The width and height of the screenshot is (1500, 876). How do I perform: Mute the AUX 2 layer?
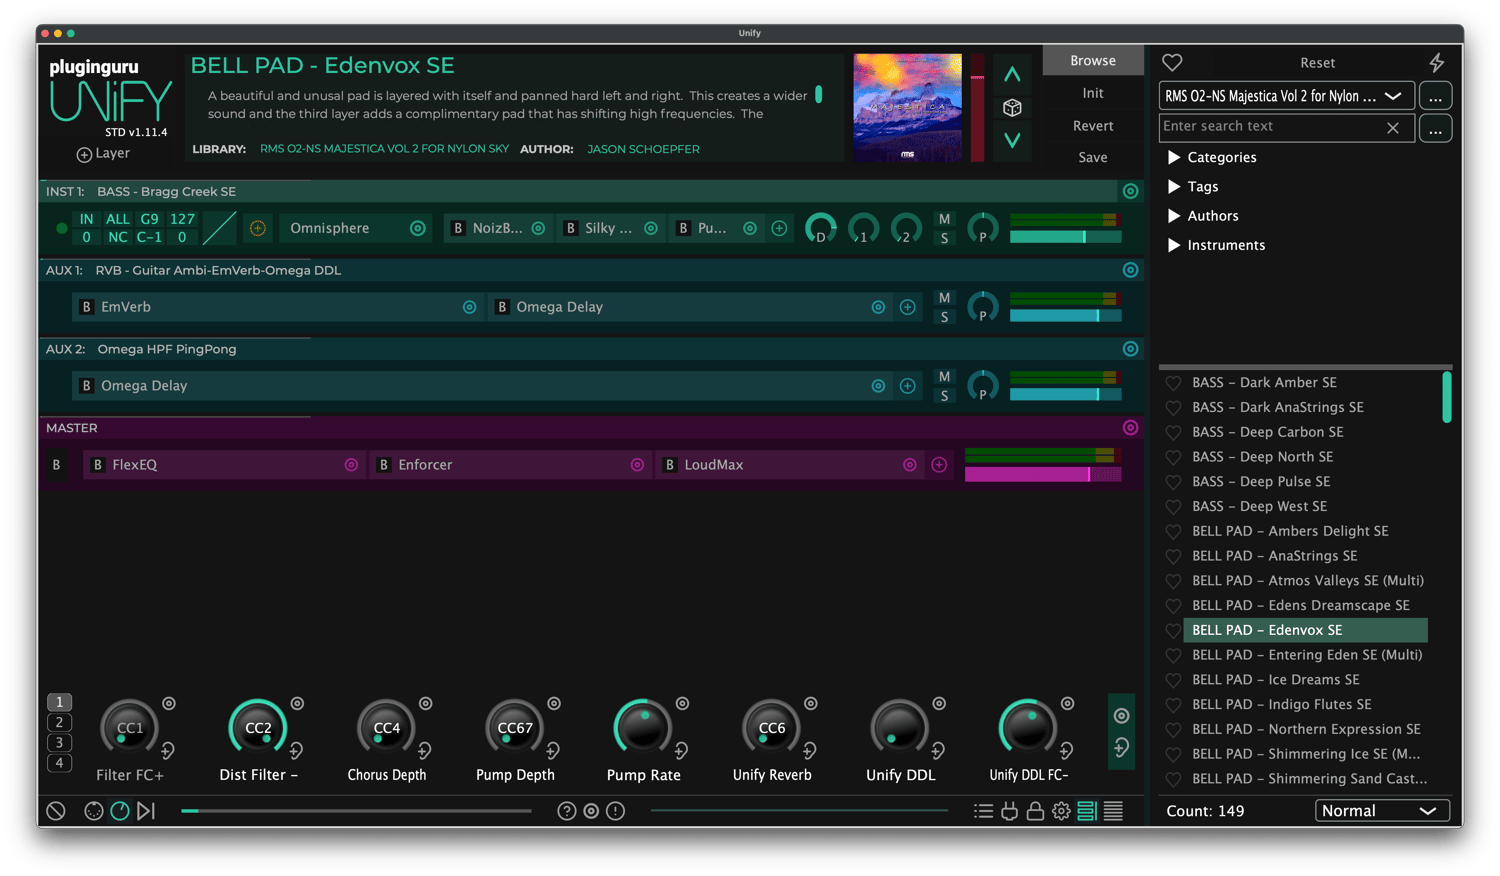[x=944, y=377]
